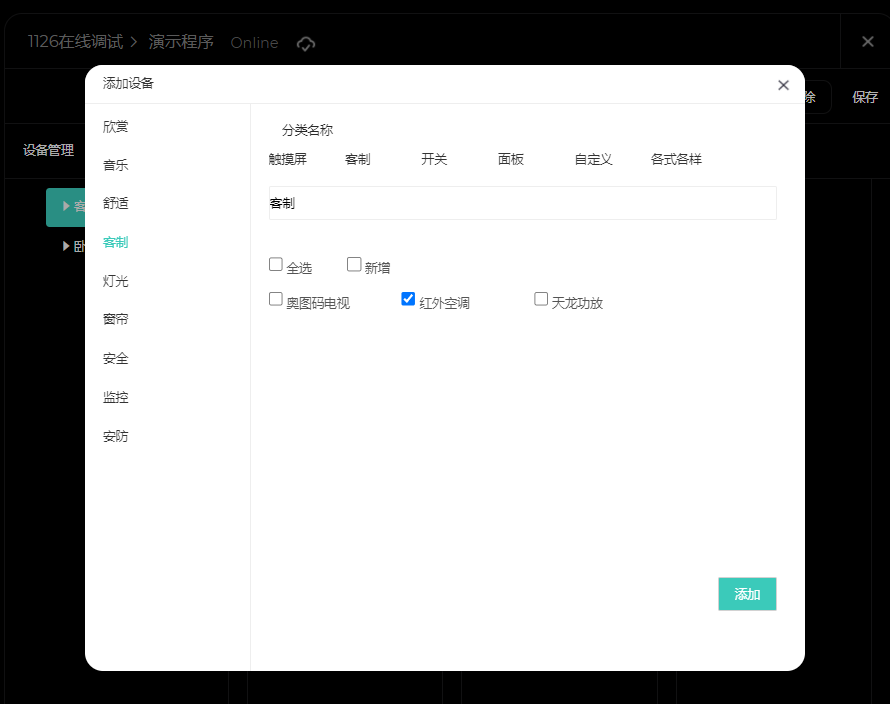This screenshot has width=890, height=704.
Task: Click the category name text field
Action: pyautogui.click(x=522, y=203)
